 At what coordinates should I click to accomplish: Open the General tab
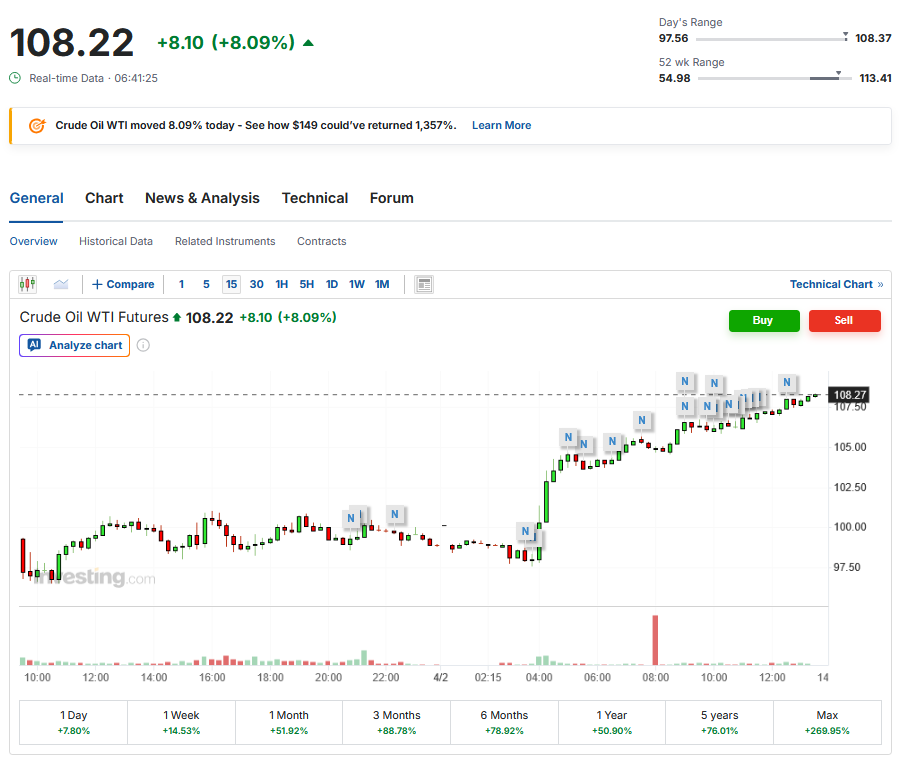pyautogui.click(x=37, y=198)
